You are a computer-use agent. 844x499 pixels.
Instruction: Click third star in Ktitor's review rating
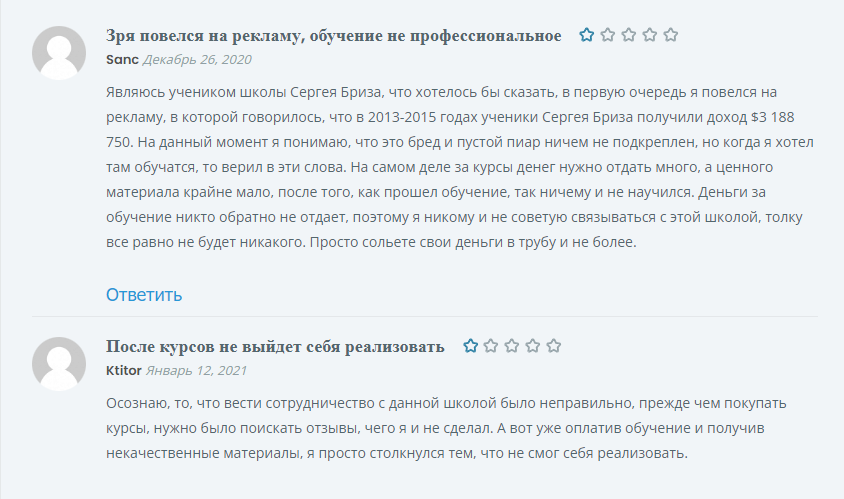512,346
